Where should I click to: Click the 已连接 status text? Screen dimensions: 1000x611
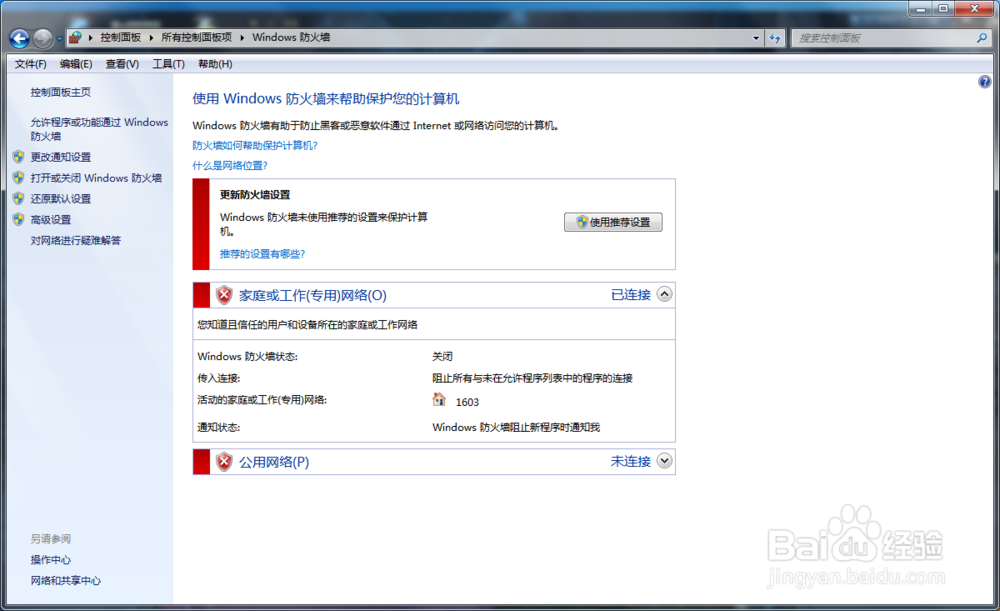(631, 295)
